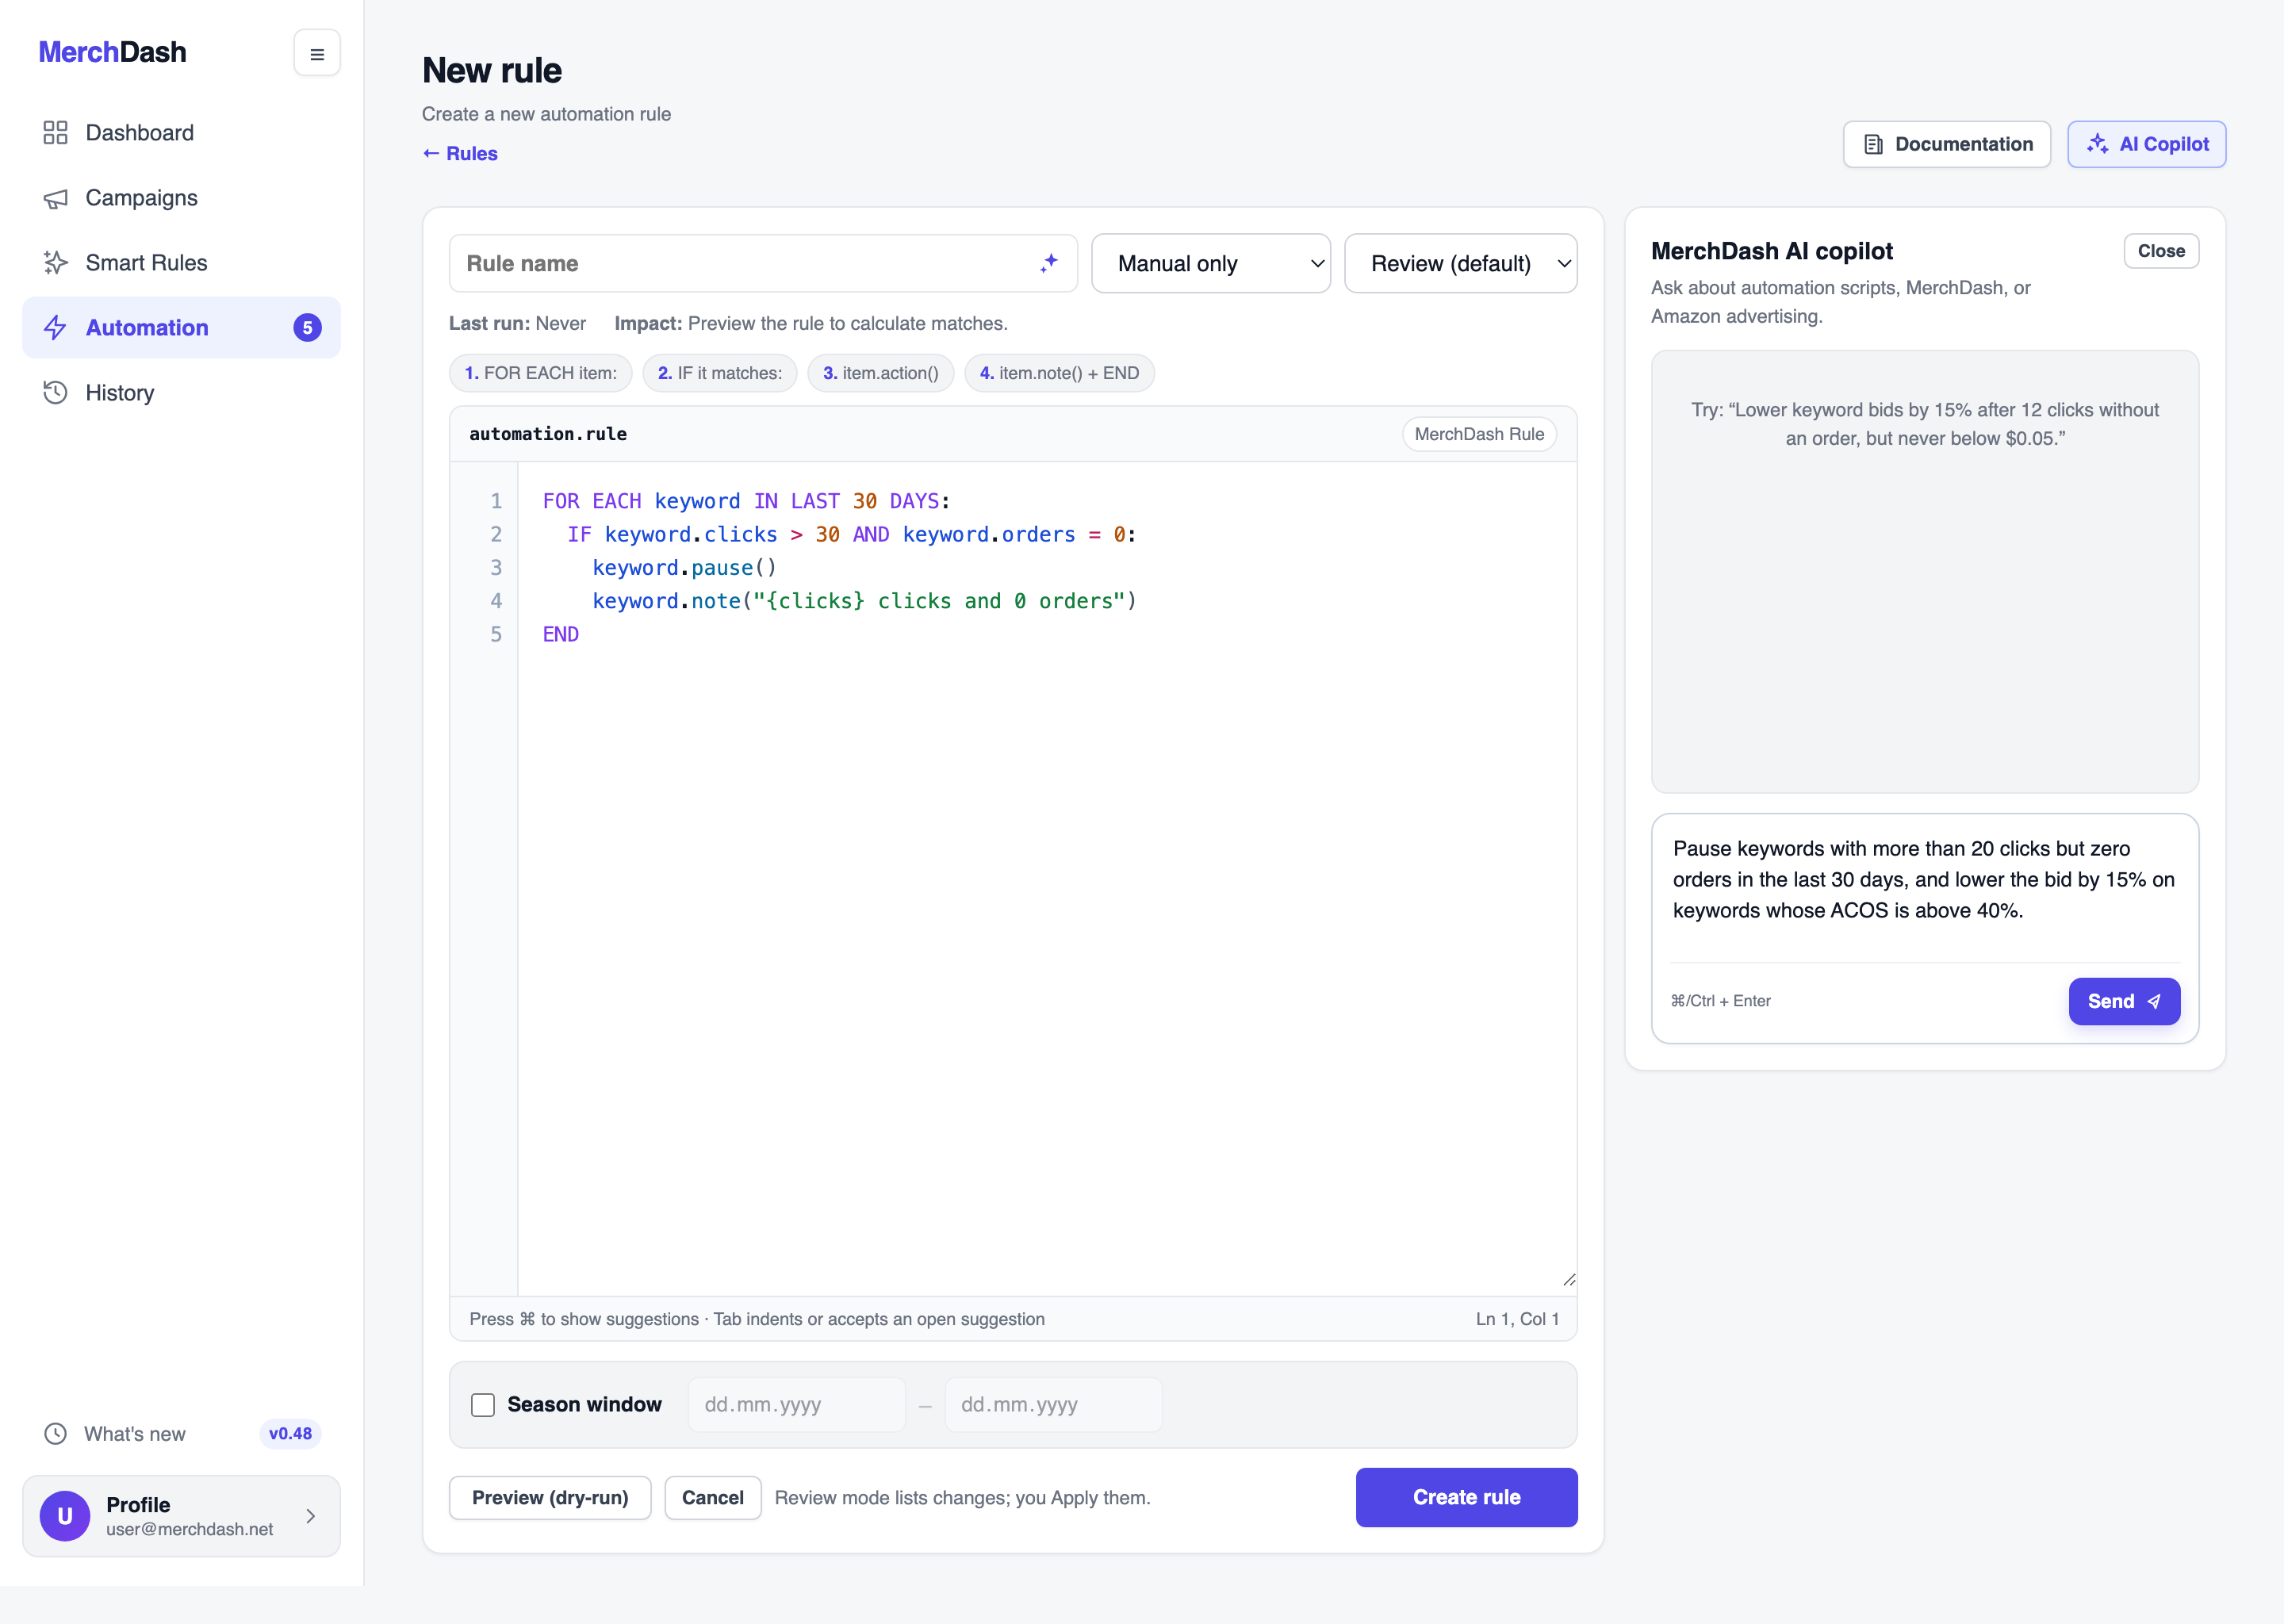
Task: Open the Dashboard page
Action: click(x=181, y=133)
